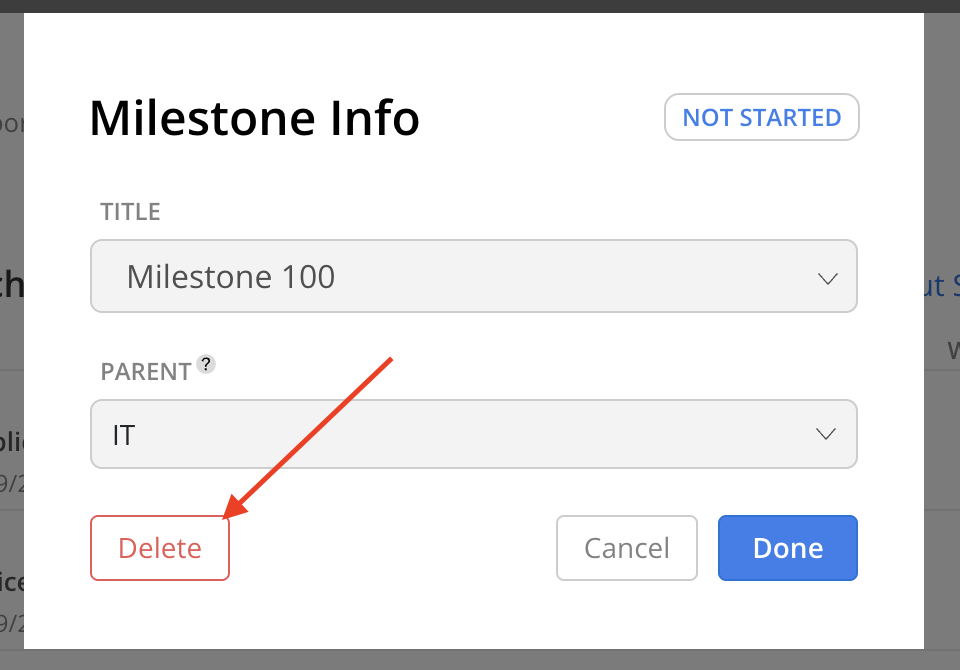Expand the Parent dropdown chevron arrow
This screenshot has height=670, width=960.
(826, 434)
